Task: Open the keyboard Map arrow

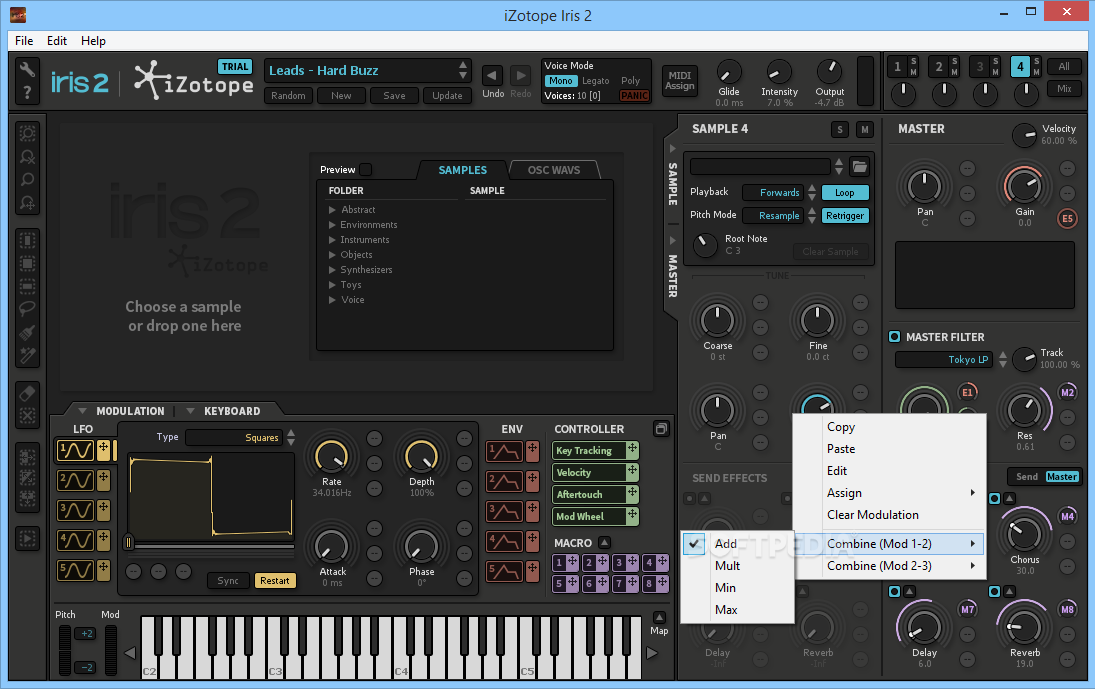Action: pos(659,617)
